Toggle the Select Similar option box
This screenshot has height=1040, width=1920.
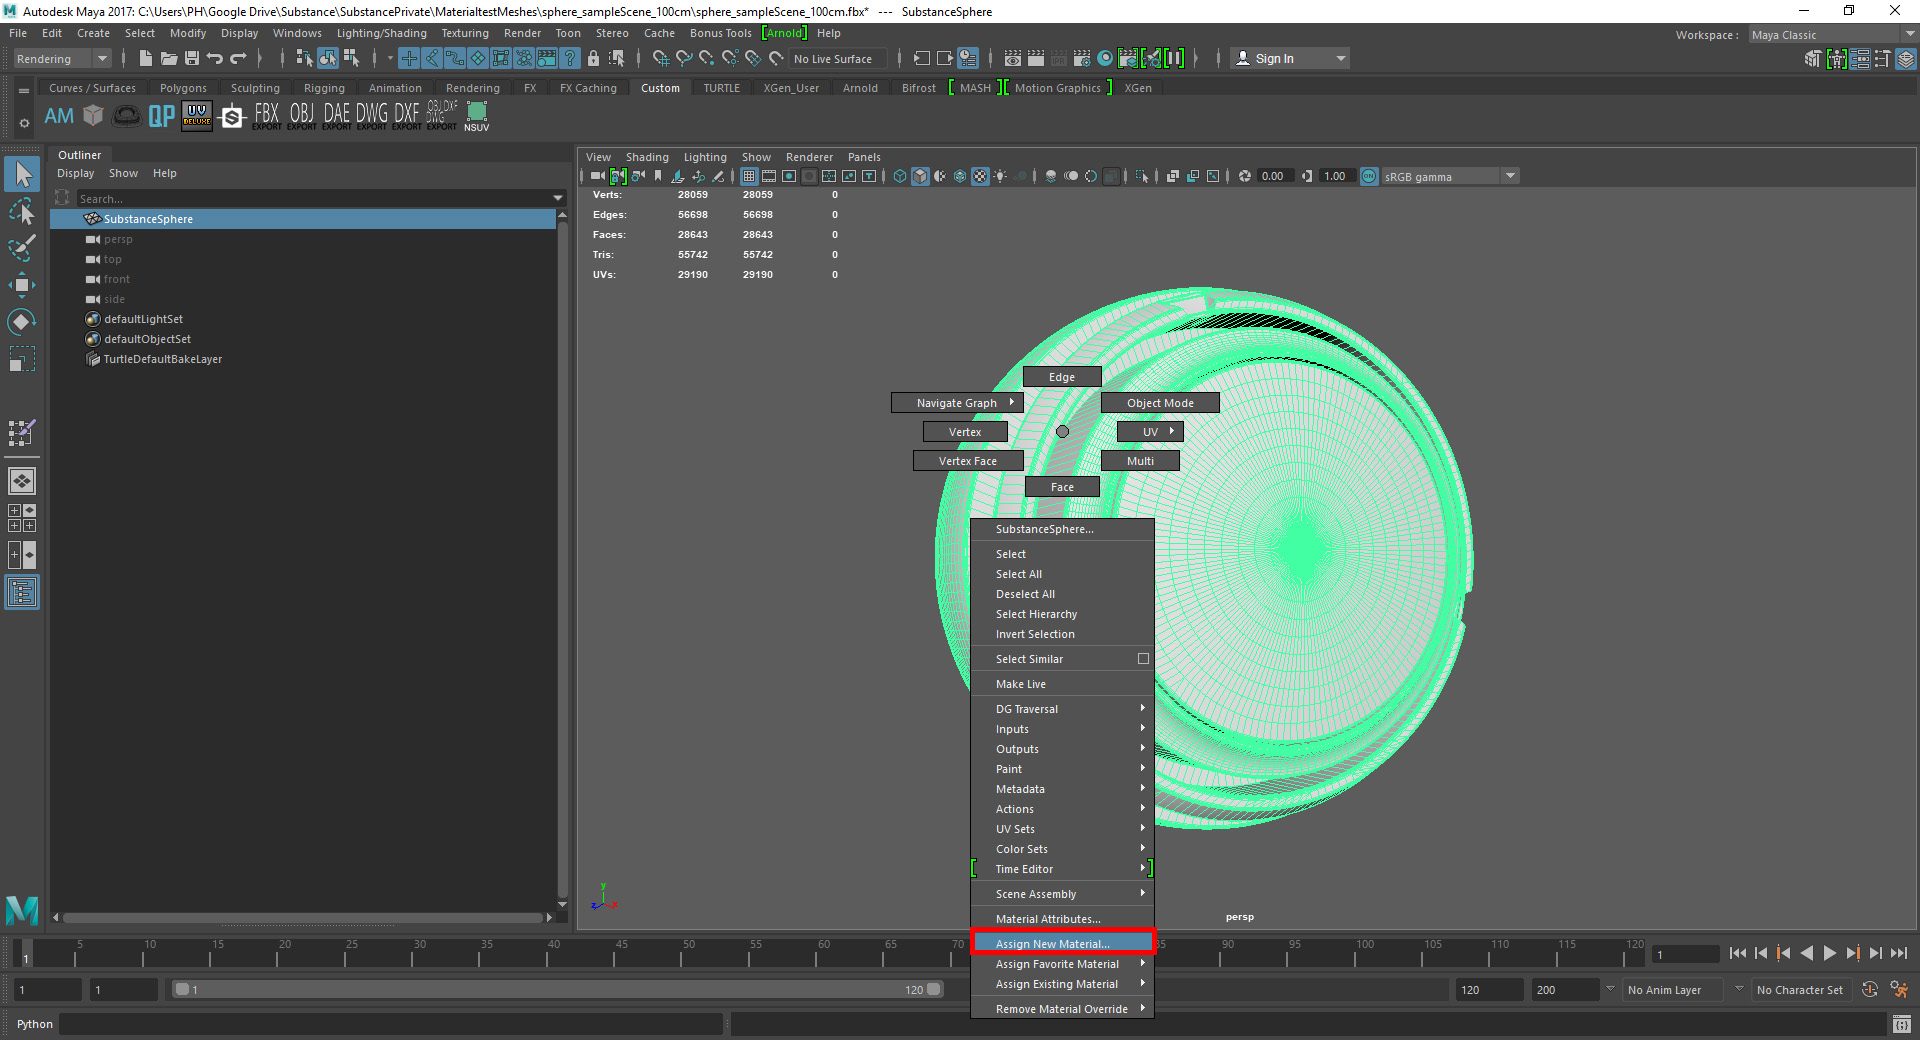coord(1143,659)
